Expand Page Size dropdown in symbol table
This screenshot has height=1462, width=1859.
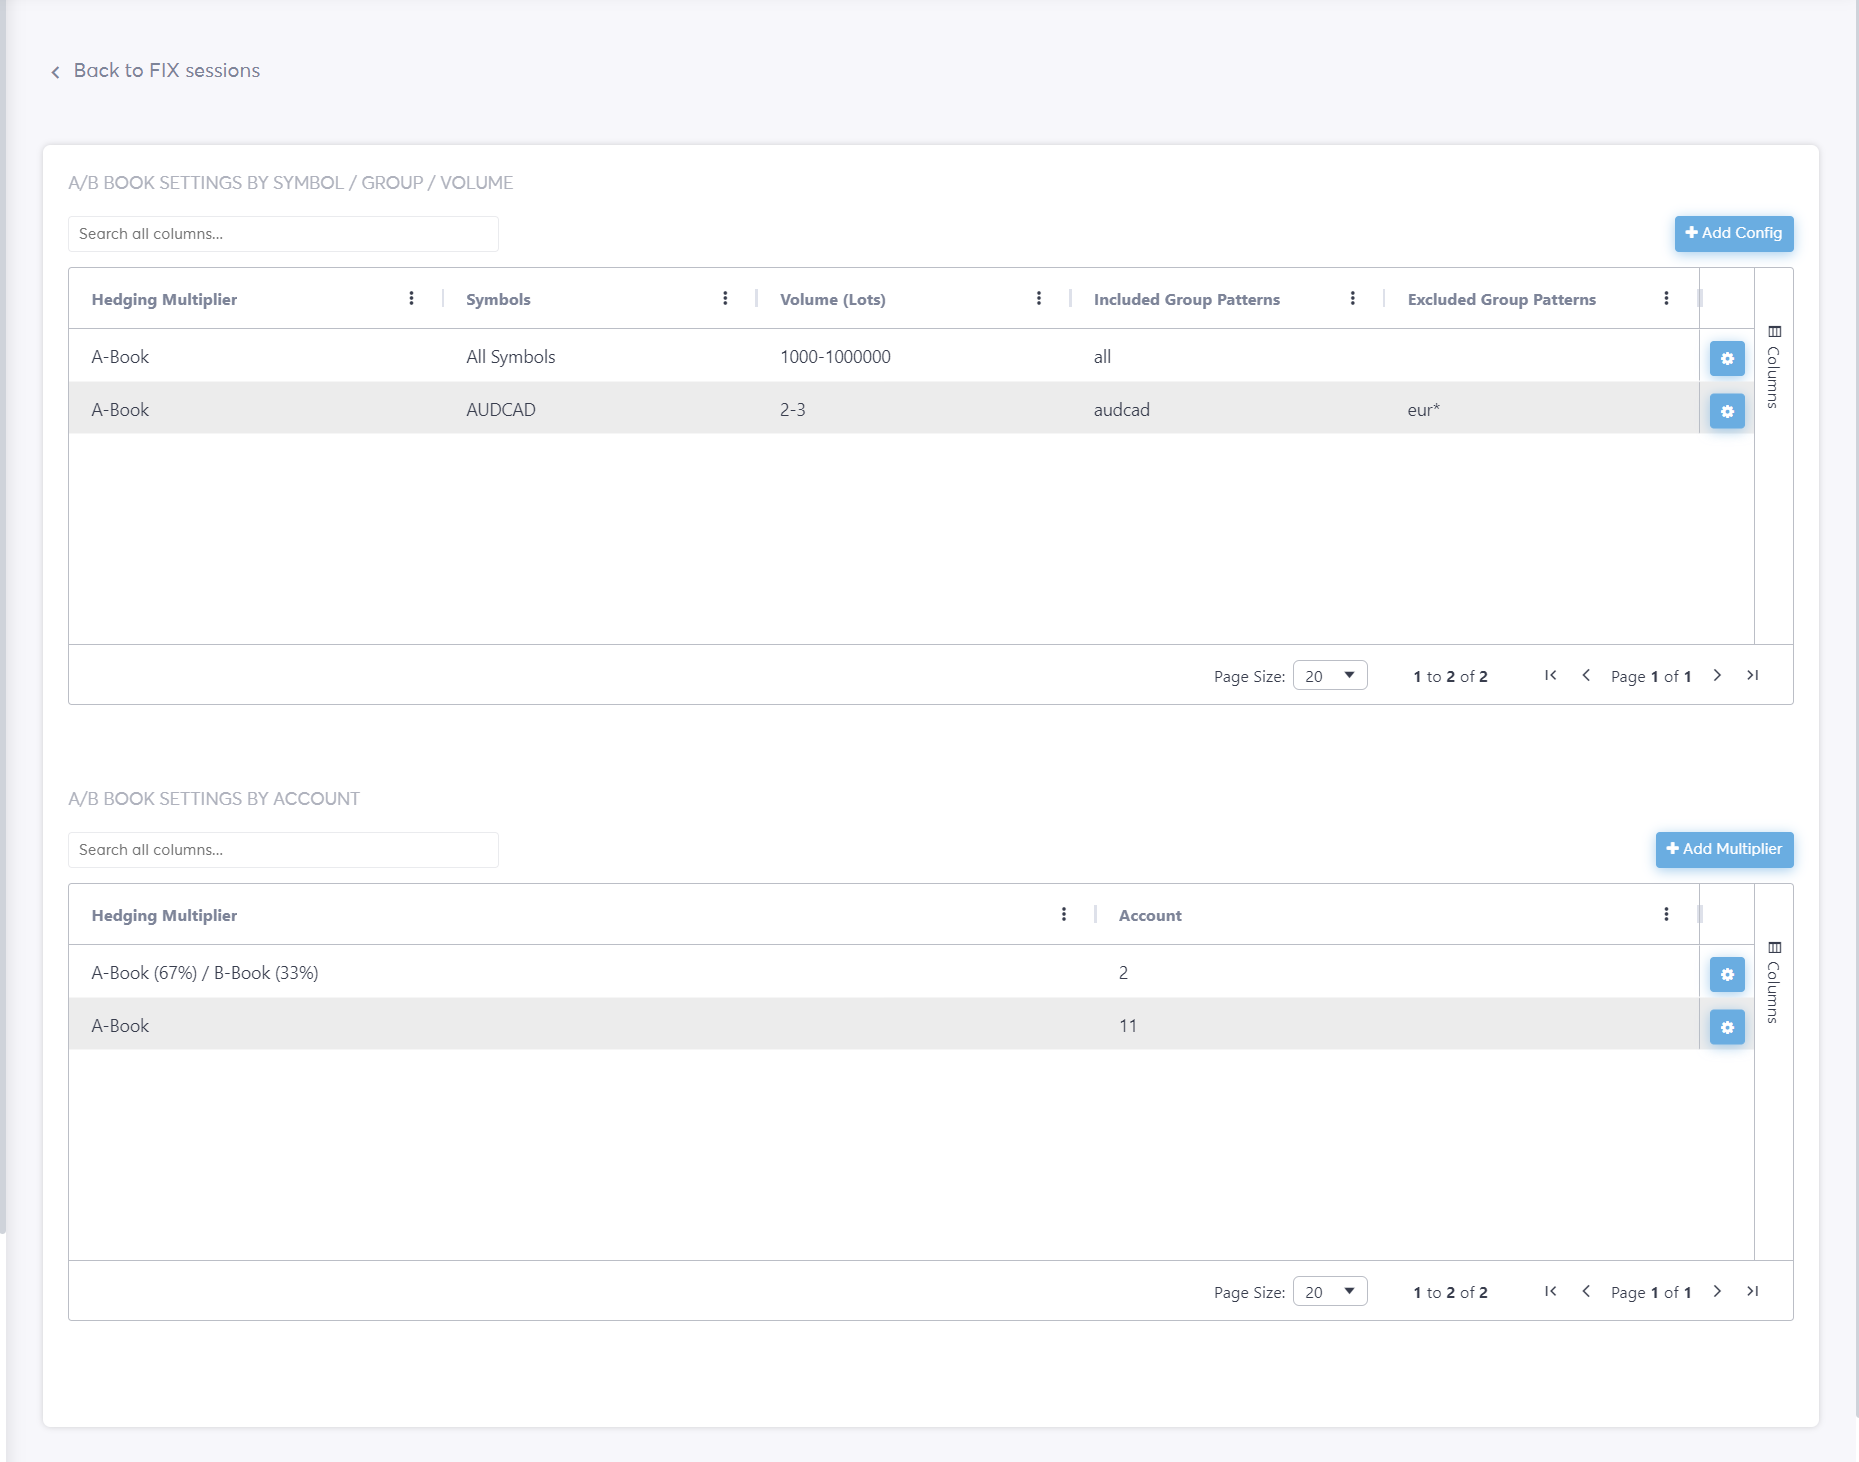(x=1329, y=676)
